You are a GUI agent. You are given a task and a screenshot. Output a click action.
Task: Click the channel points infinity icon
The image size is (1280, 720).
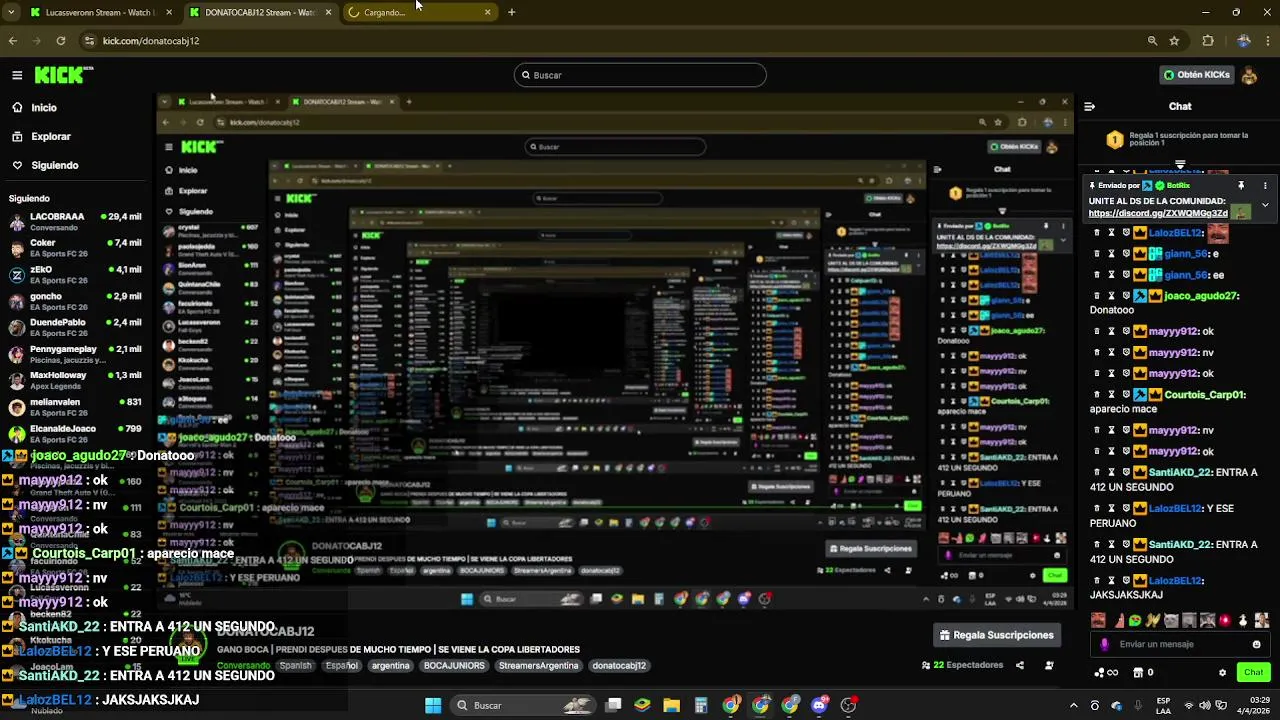pos(1105,673)
